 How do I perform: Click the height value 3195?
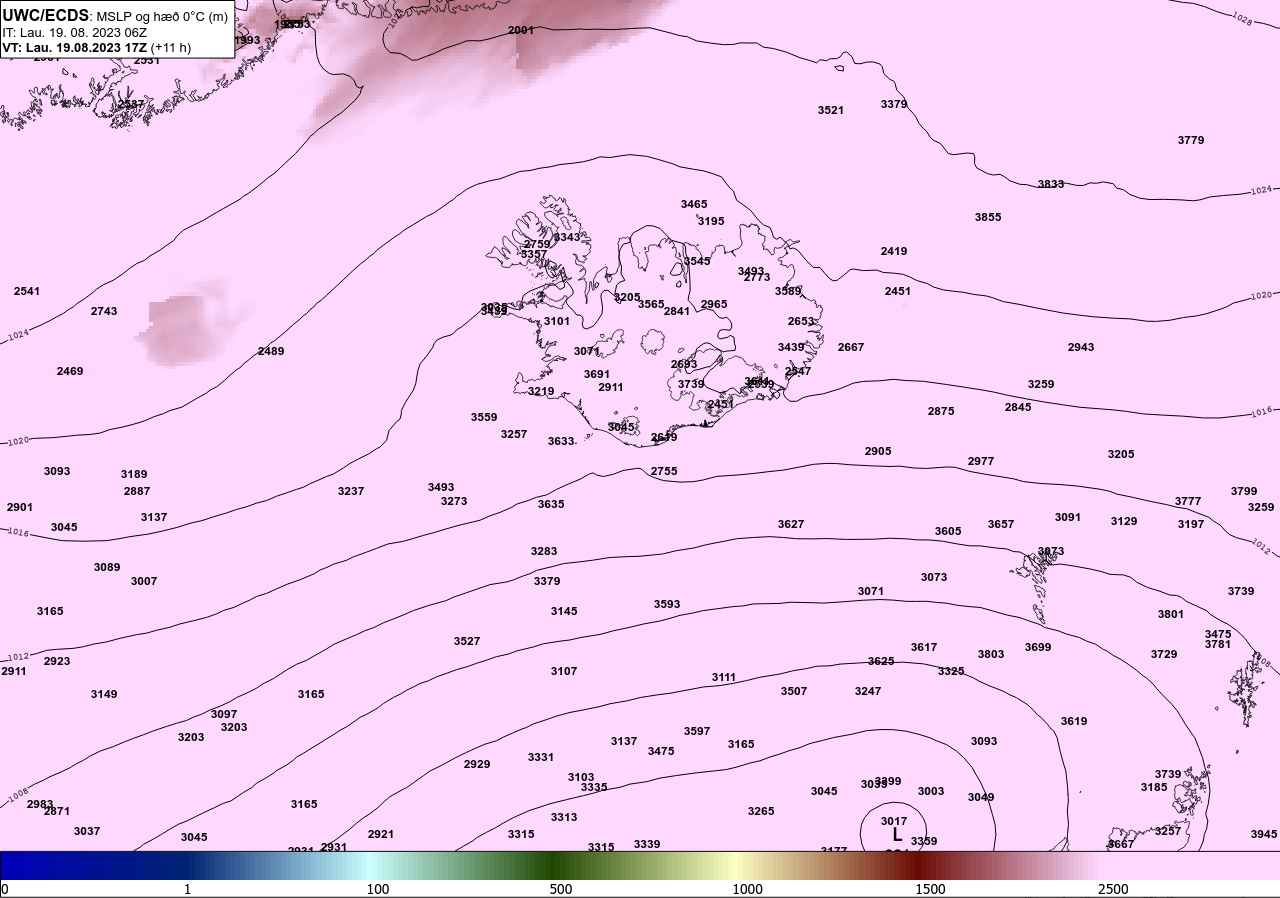tap(711, 221)
